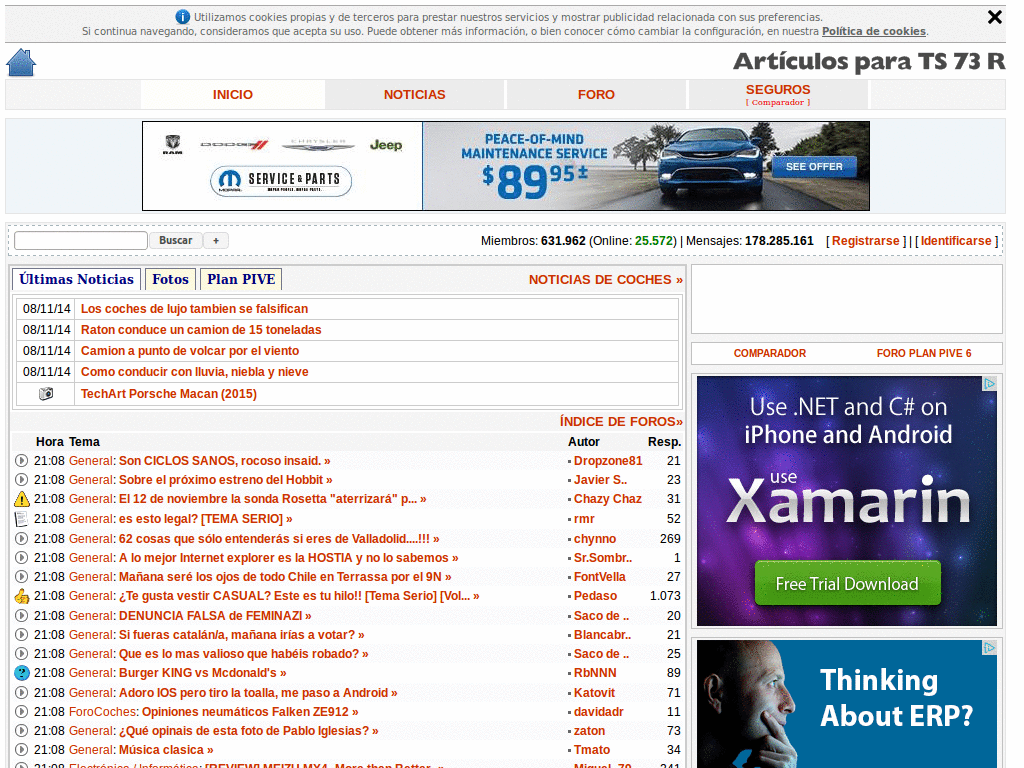Click arrow icon beside 'DENUNCIA FALSA de FEMINAZI' thread
This screenshot has height=768, width=1024.
22,615
